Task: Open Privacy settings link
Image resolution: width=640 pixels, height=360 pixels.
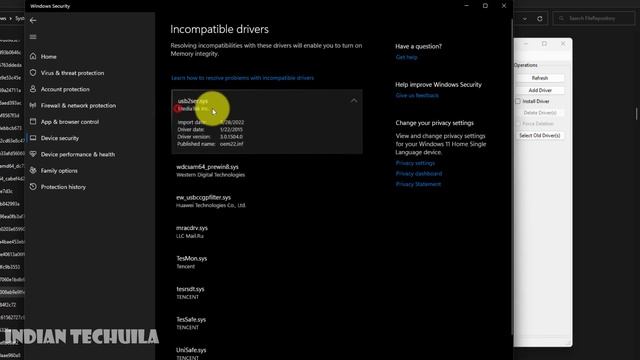Action: coord(415,163)
